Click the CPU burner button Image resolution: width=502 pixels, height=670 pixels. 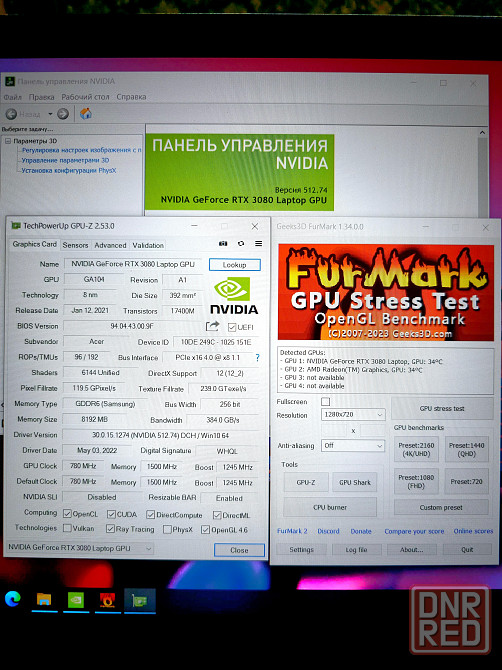pos(330,507)
